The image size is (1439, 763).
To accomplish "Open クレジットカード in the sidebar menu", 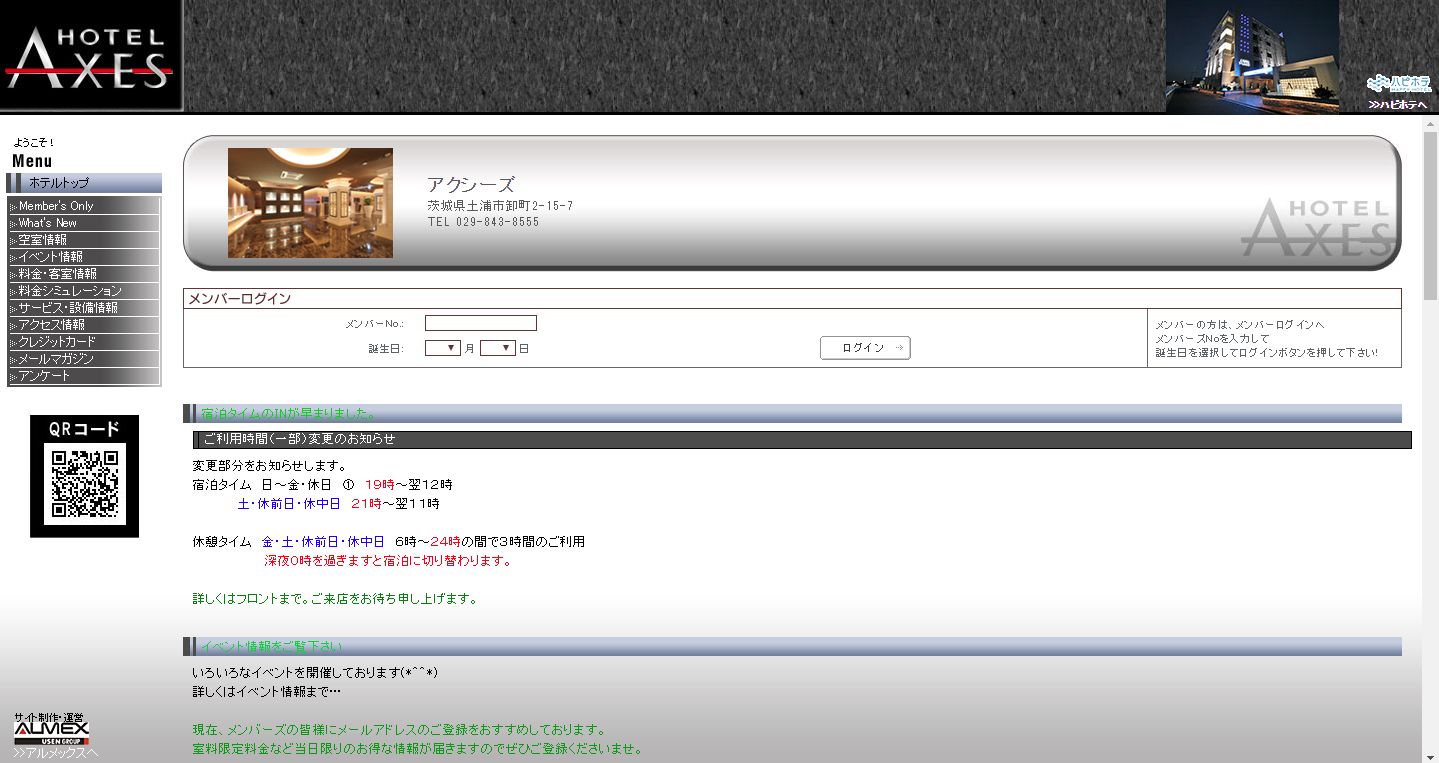I will click(84, 342).
